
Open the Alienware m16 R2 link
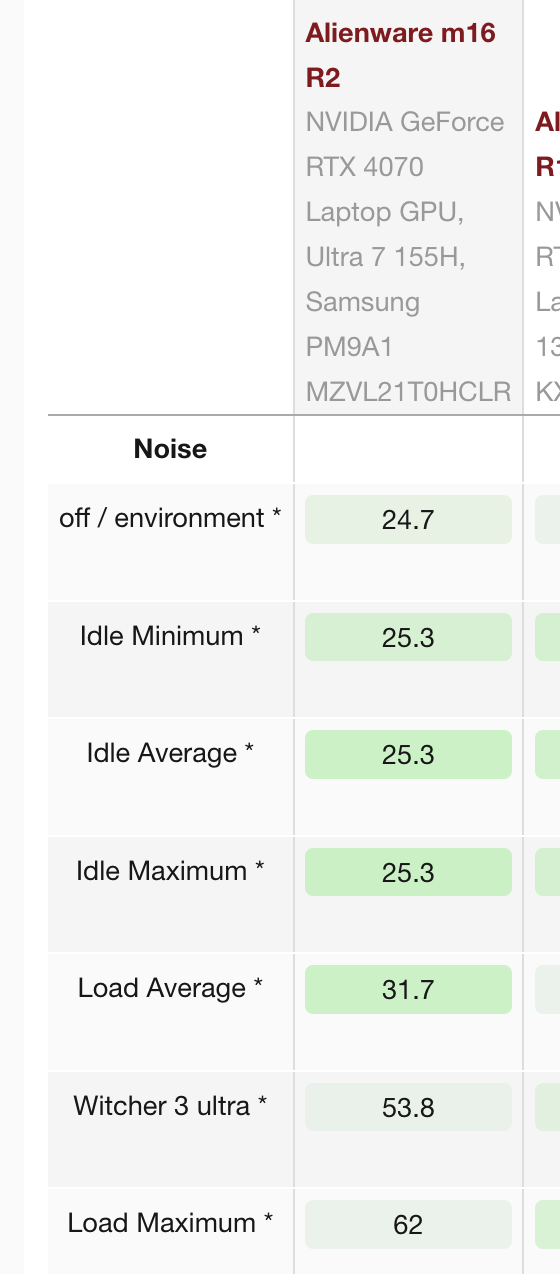400,55
